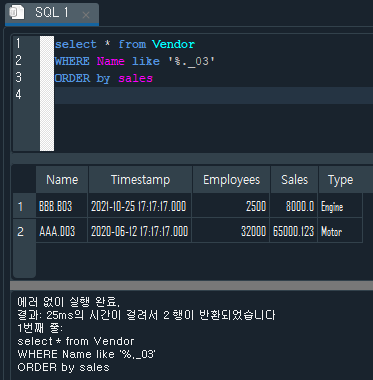Close the SQL 1 tab

(86, 15)
